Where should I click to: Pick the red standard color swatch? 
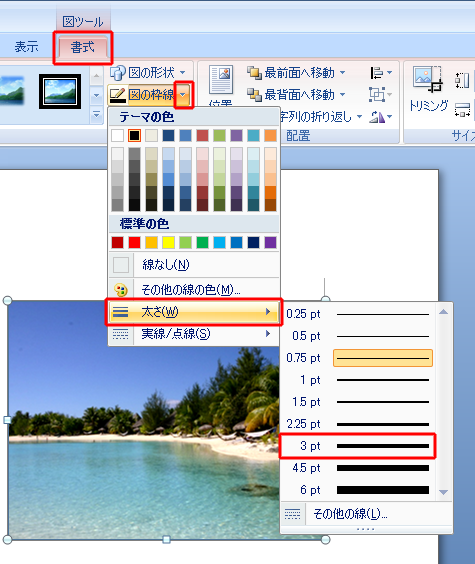tap(134, 242)
